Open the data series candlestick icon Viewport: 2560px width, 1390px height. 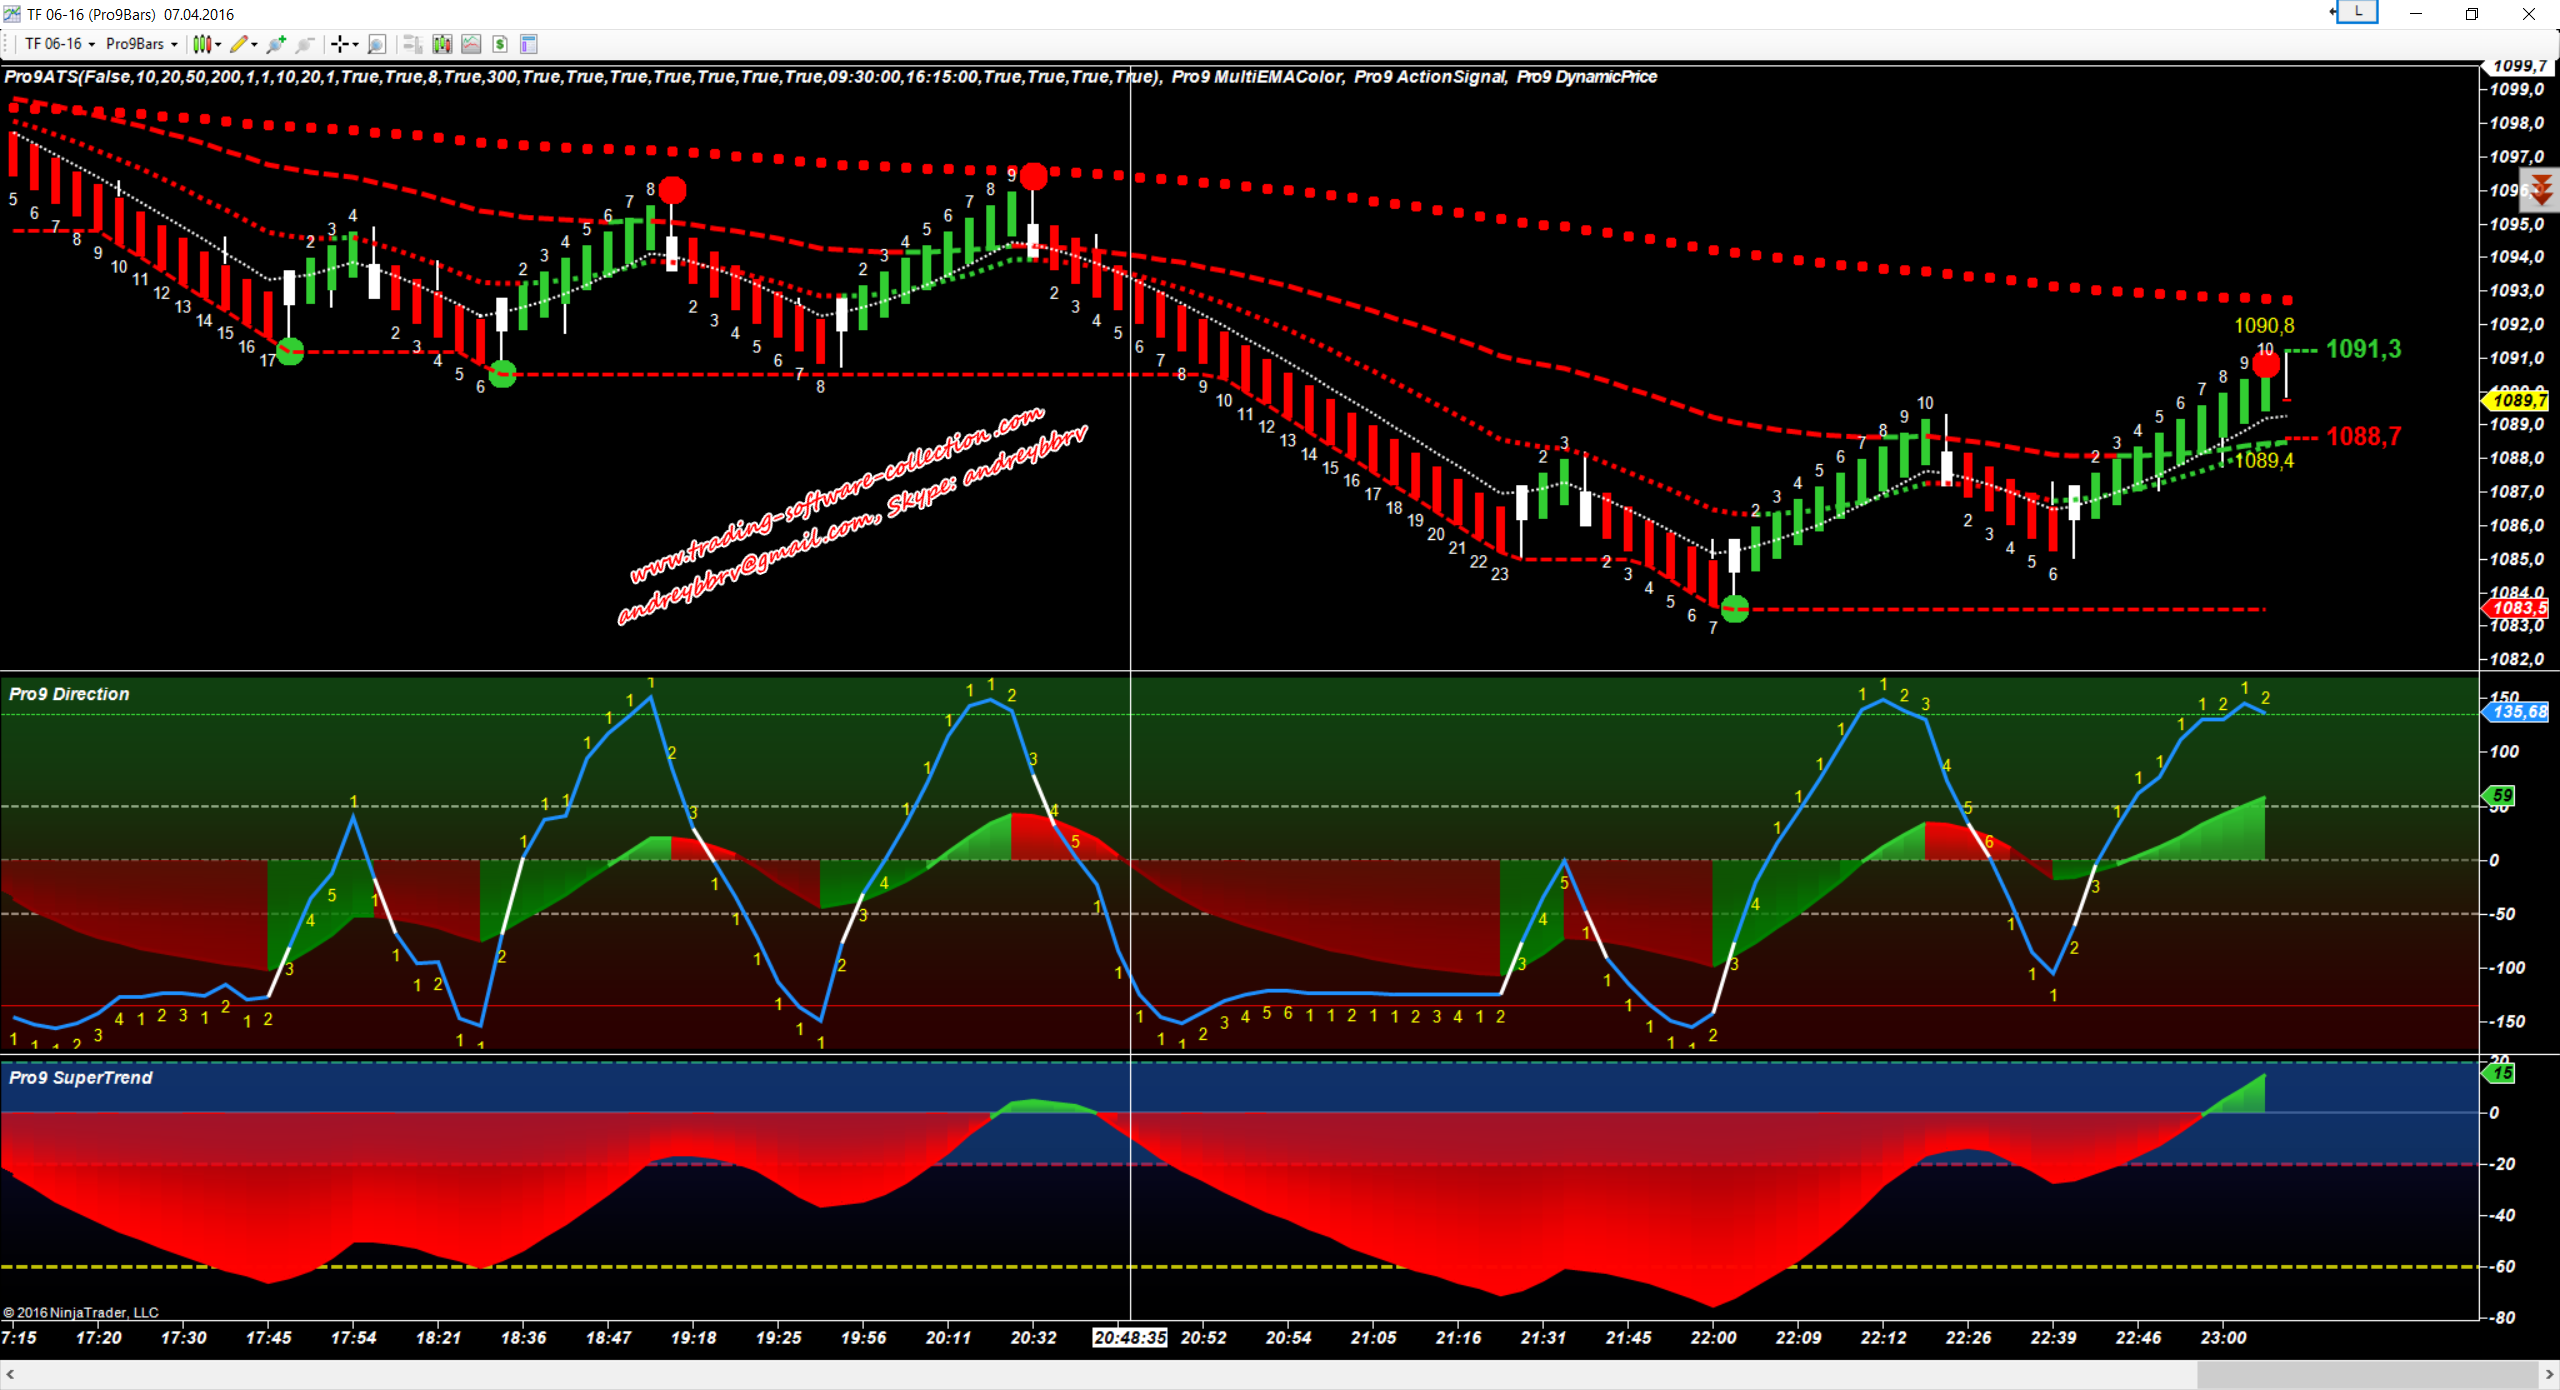tap(442, 44)
